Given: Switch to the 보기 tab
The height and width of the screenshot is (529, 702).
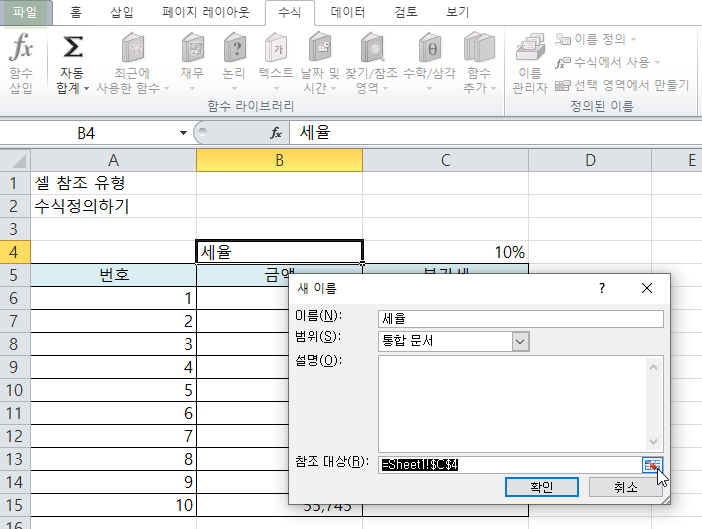Looking at the screenshot, I should pos(458,12).
